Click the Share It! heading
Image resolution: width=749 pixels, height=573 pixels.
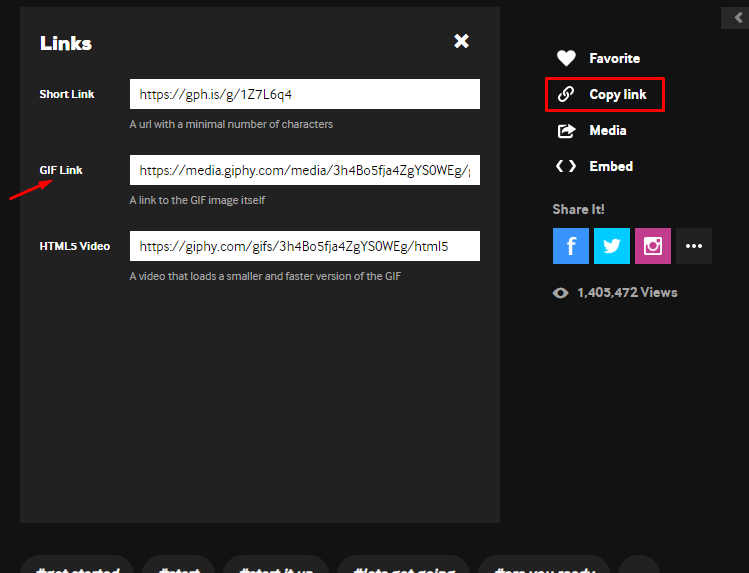click(x=578, y=209)
